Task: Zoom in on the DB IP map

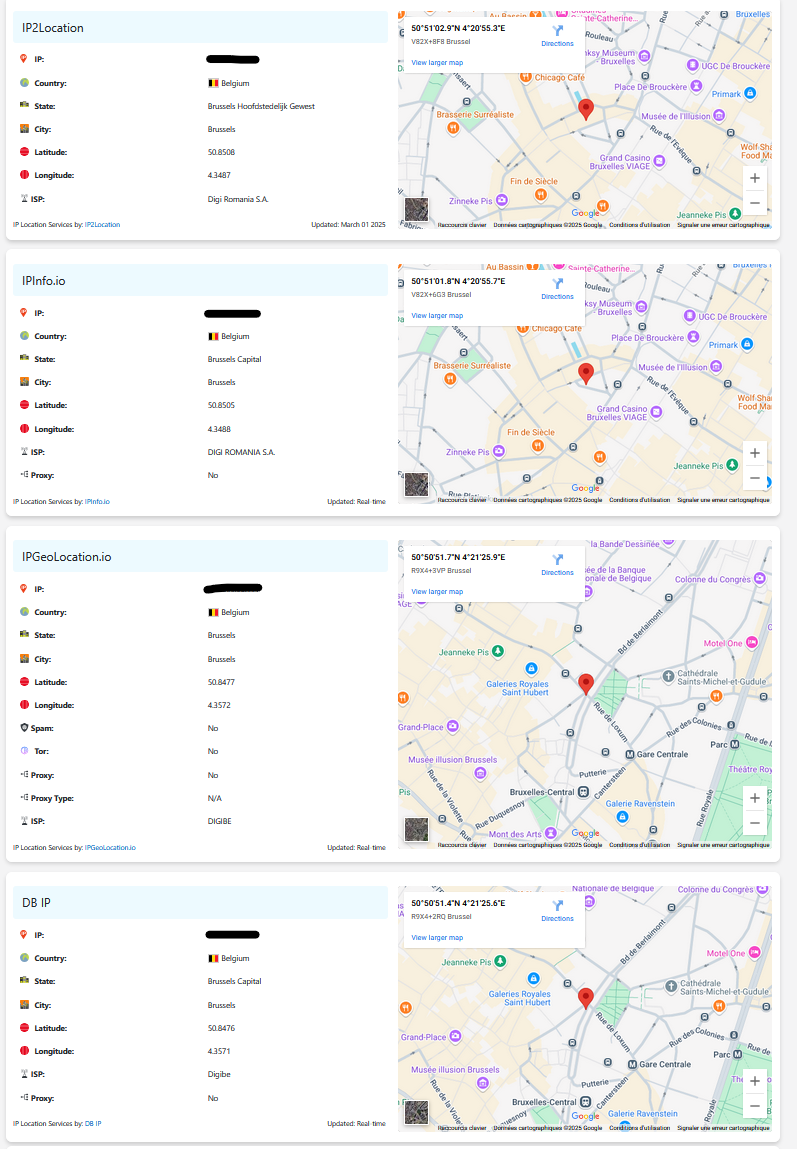Action: pyautogui.click(x=755, y=1081)
